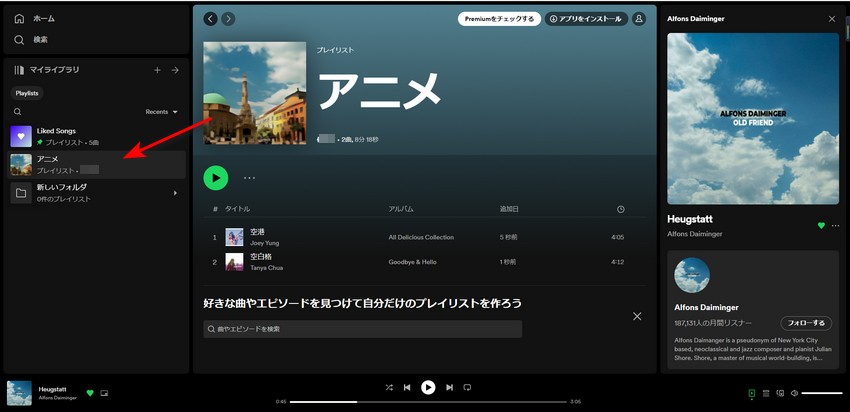Play the アニメ playlist green button
Image resolution: width=850 pixels, height=412 pixels.
coord(216,178)
